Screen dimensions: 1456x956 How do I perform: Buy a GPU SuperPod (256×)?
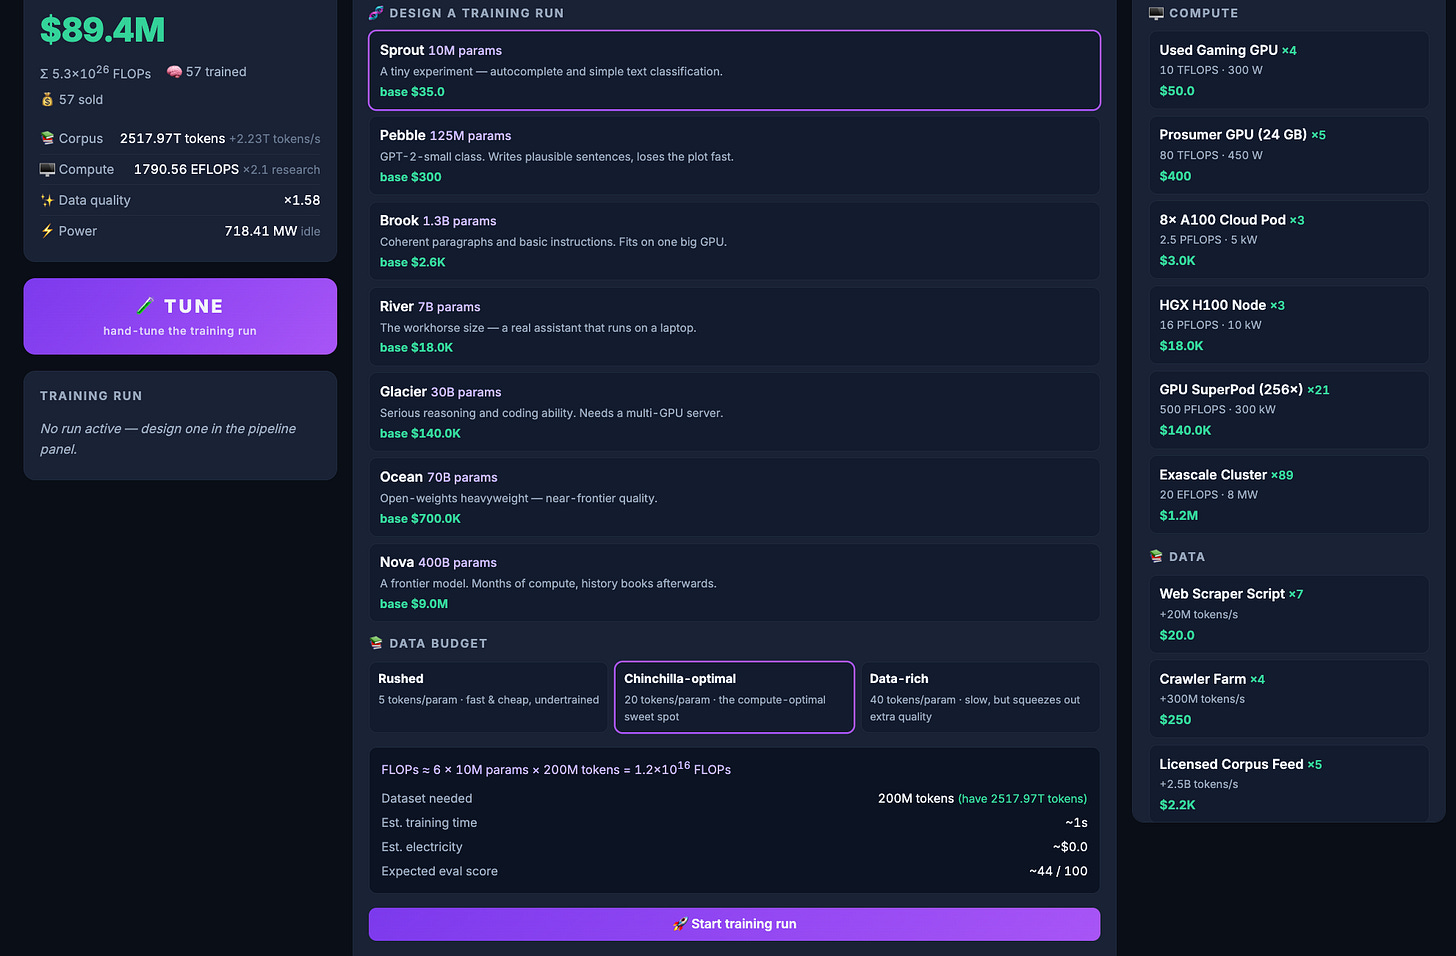[x=1288, y=409]
